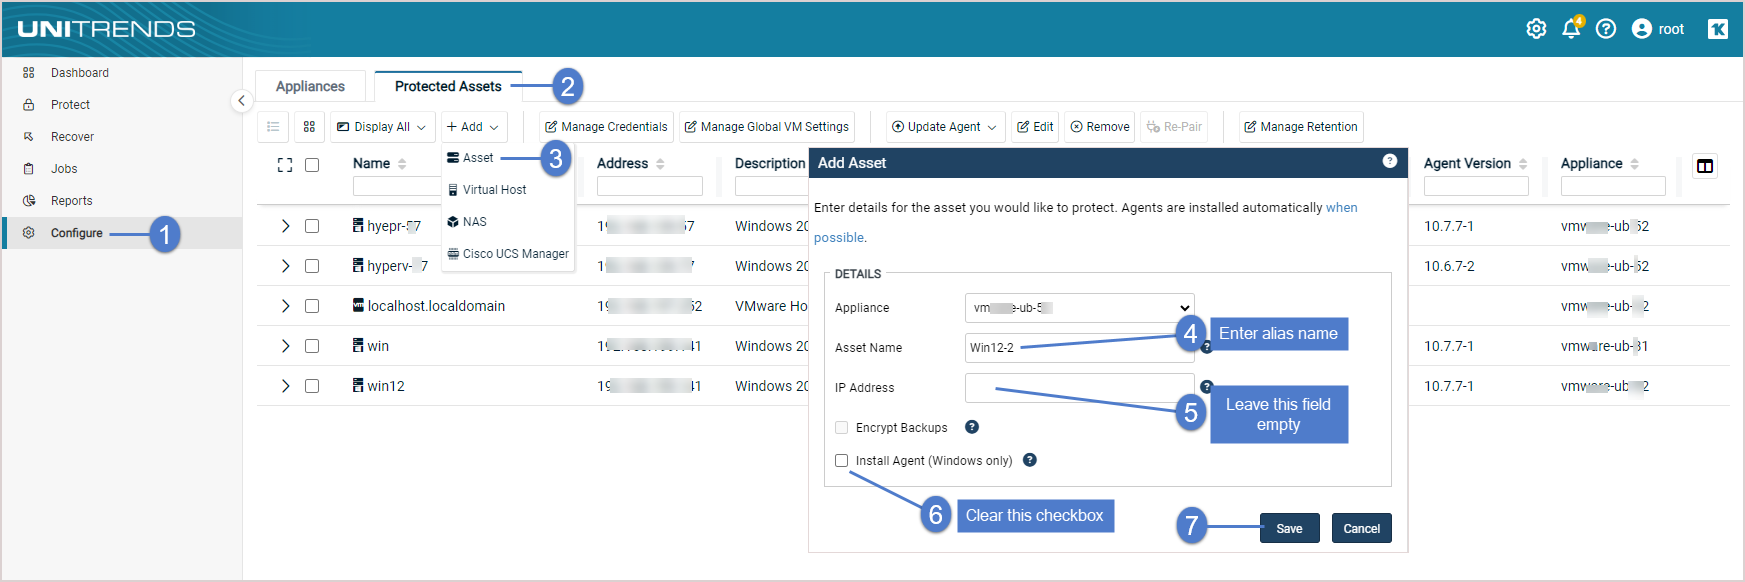Sort by Name column arrows
1745x582 pixels.
pos(402,164)
